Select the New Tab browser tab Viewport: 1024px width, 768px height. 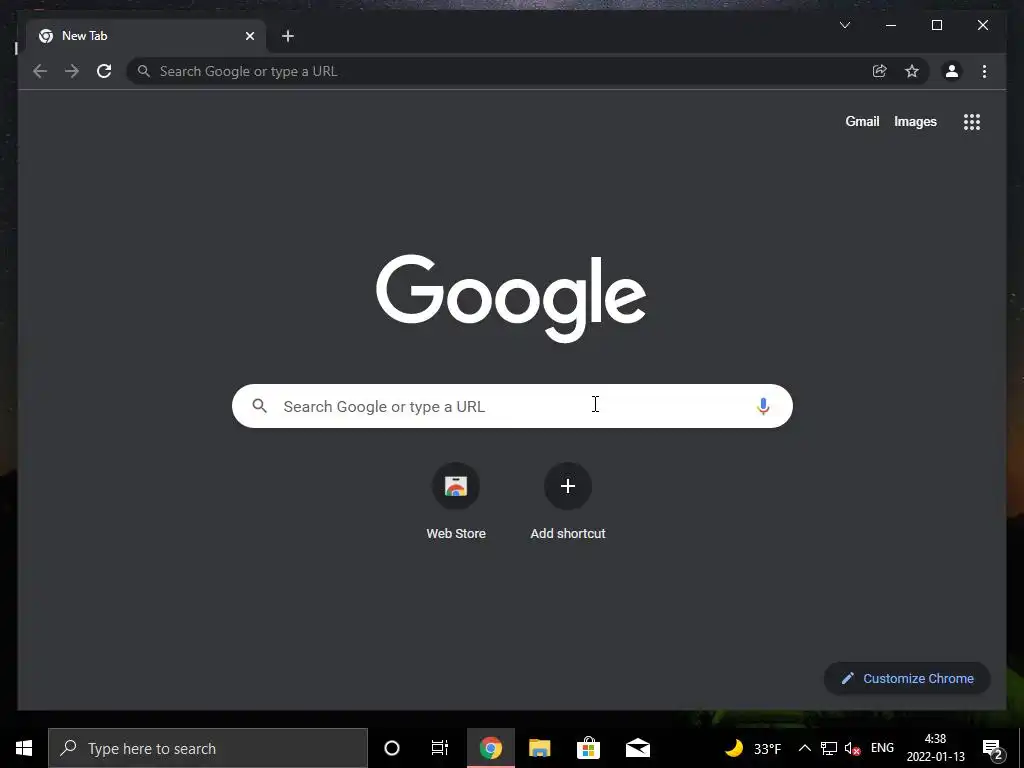click(146, 36)
